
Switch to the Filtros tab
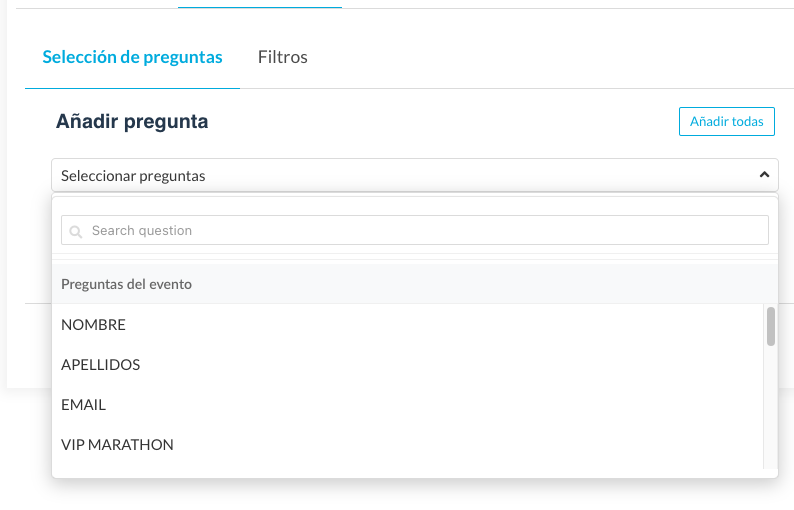tap(282, 57)
